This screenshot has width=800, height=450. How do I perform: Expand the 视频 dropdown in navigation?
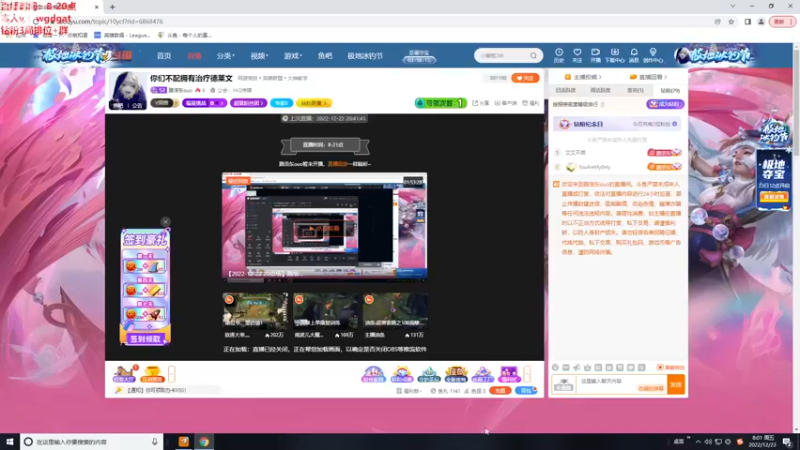pyautogui.click(x=259, y=56)
